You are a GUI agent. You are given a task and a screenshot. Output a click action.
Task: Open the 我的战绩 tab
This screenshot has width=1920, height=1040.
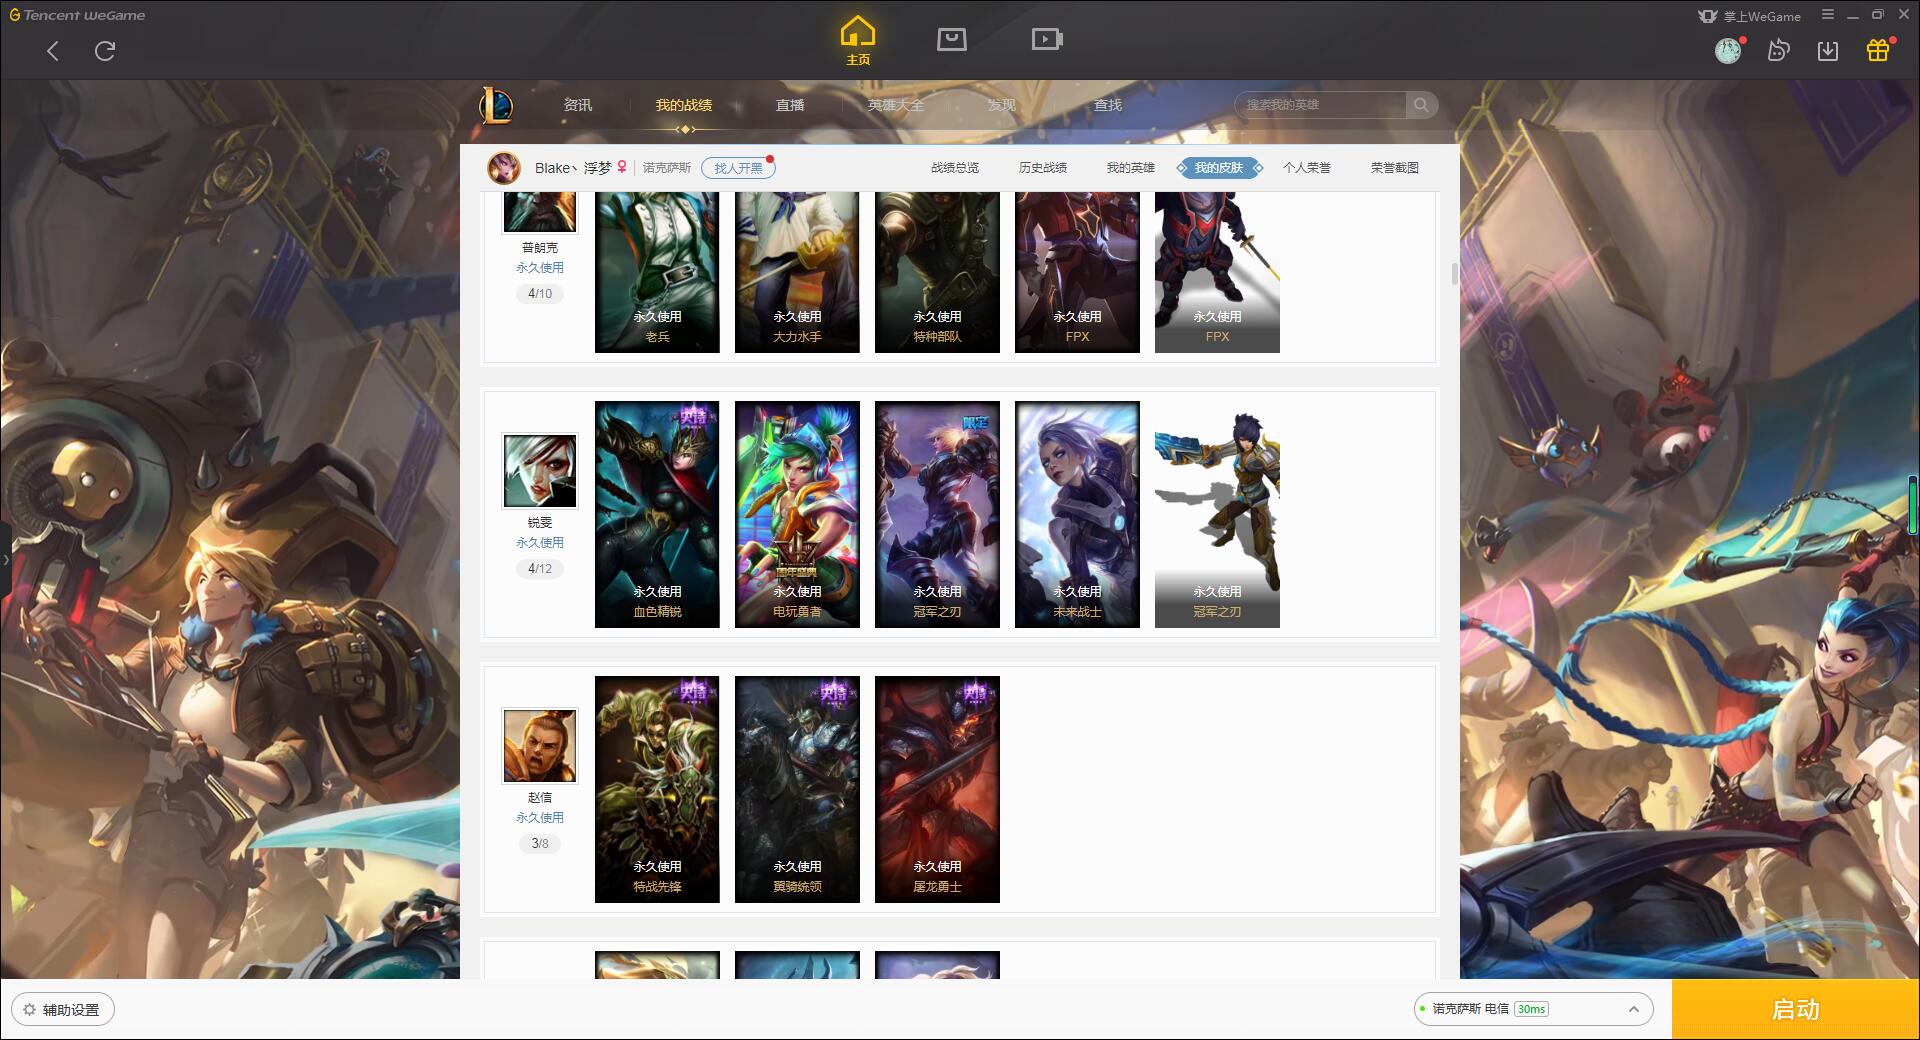684,105
